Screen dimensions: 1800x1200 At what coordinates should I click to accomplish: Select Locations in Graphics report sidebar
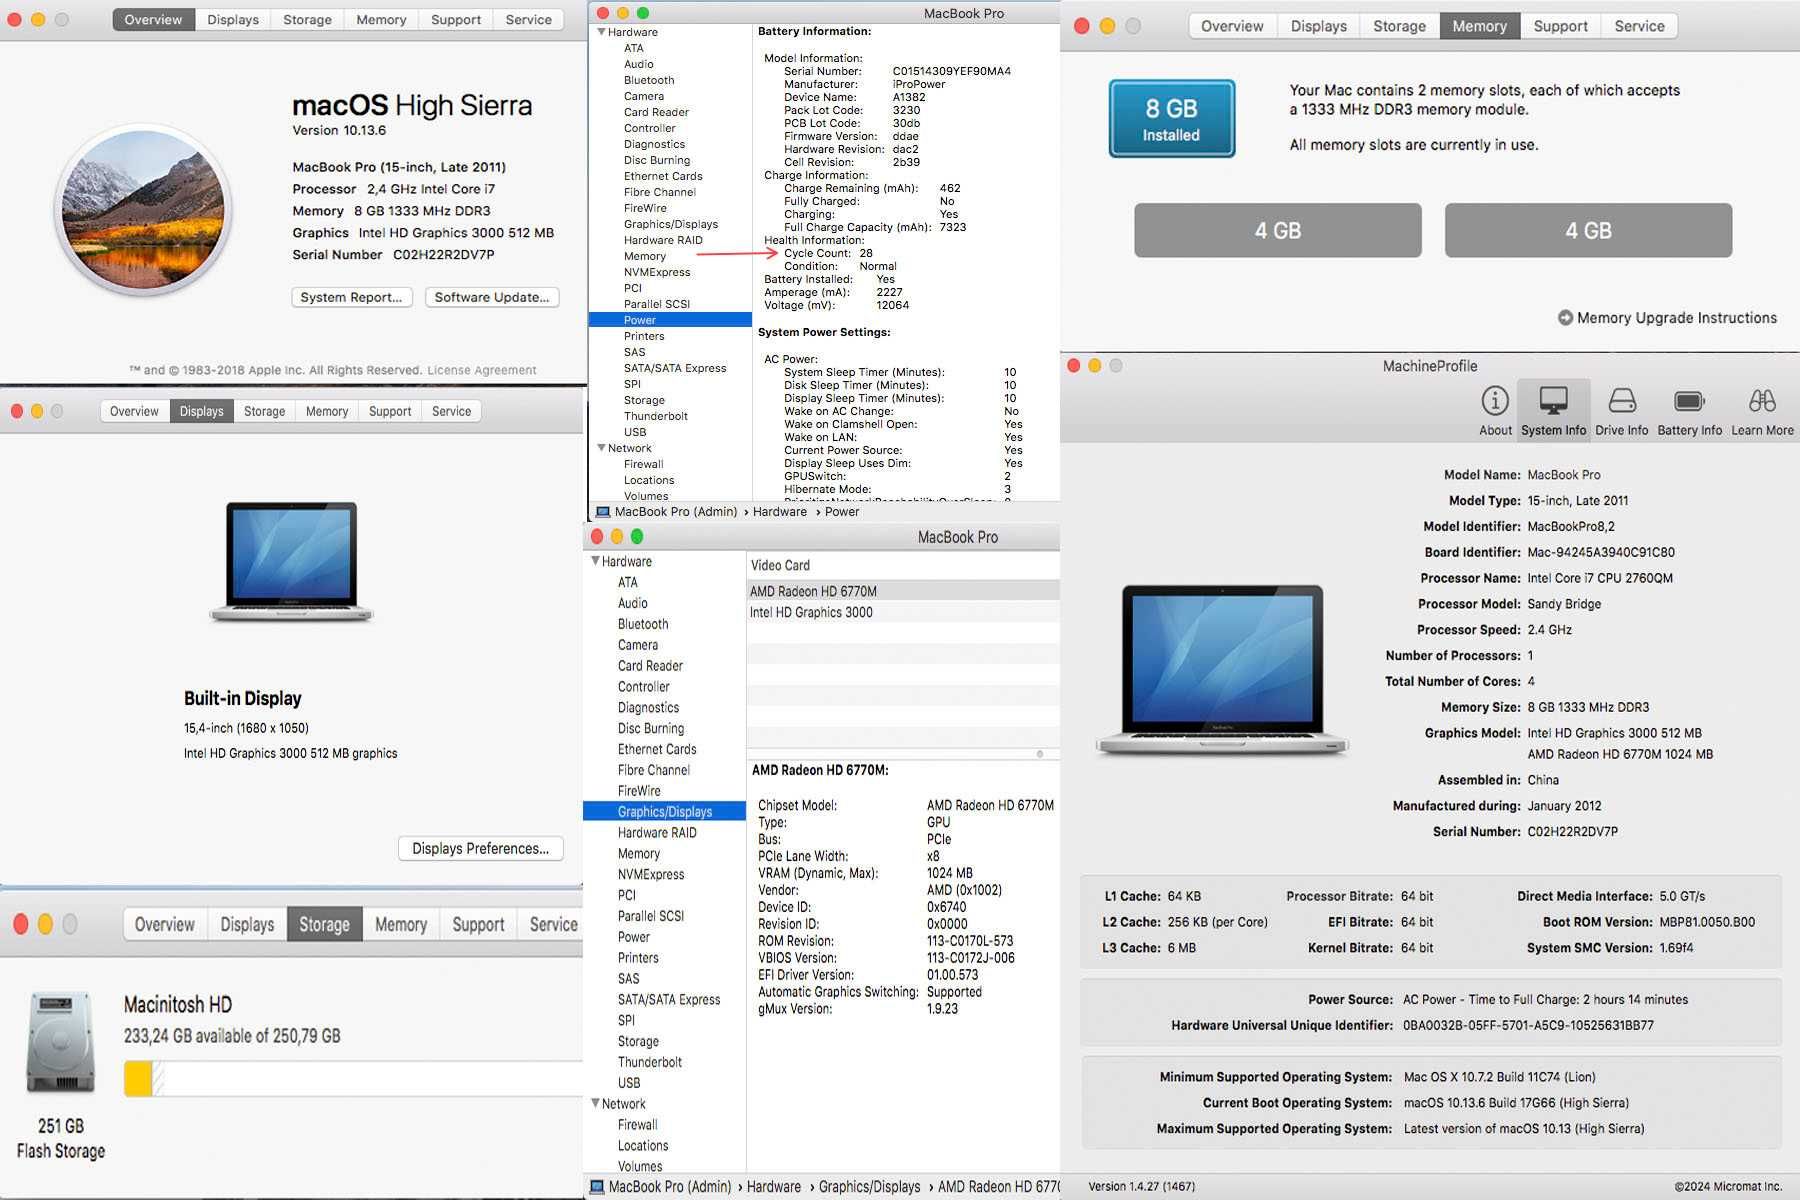(642, 1145)
